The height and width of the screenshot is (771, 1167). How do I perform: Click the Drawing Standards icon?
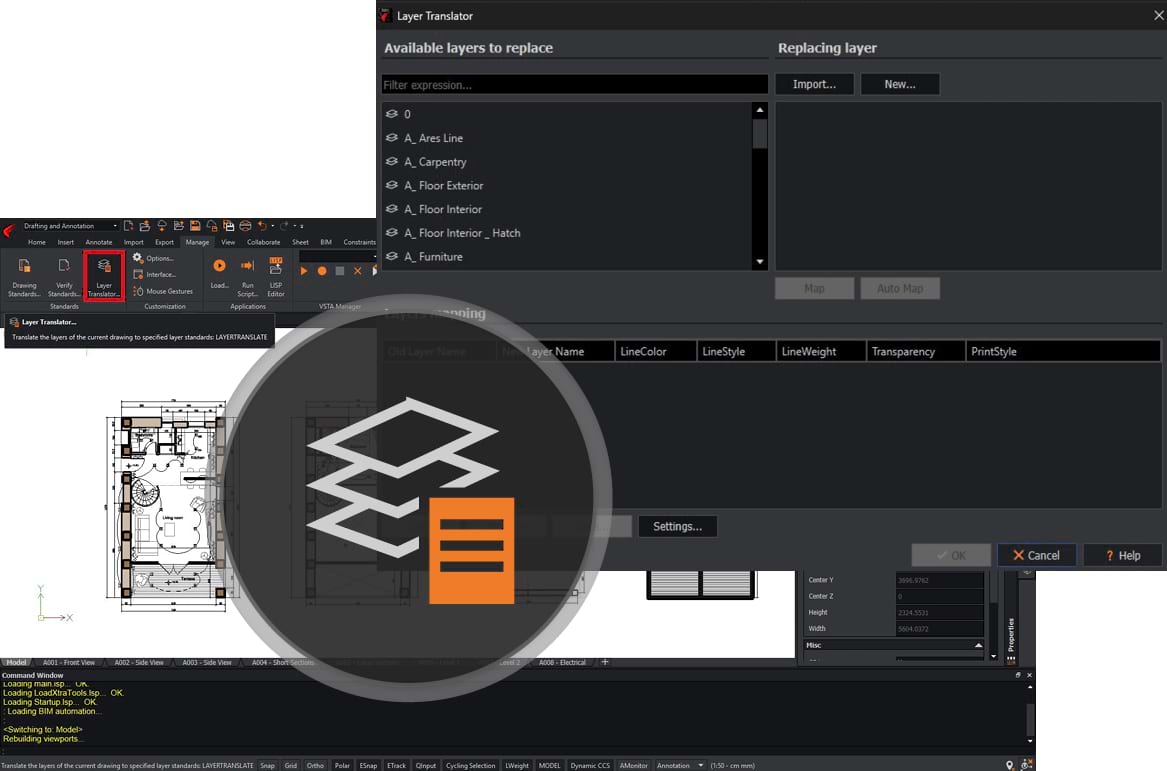click(25, 275)
